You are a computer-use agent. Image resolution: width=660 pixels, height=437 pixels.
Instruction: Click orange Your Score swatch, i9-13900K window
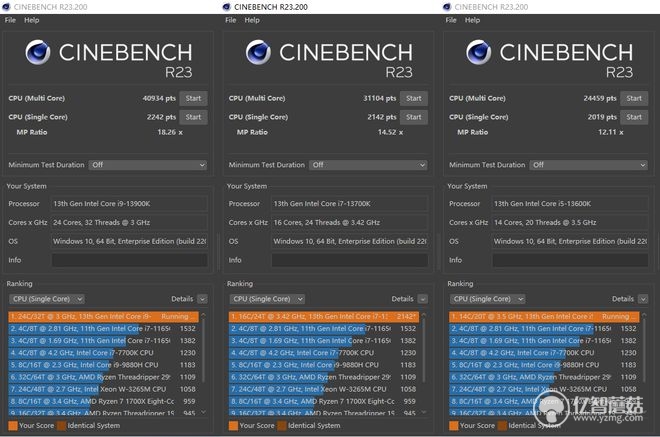(x=13, y=426)
